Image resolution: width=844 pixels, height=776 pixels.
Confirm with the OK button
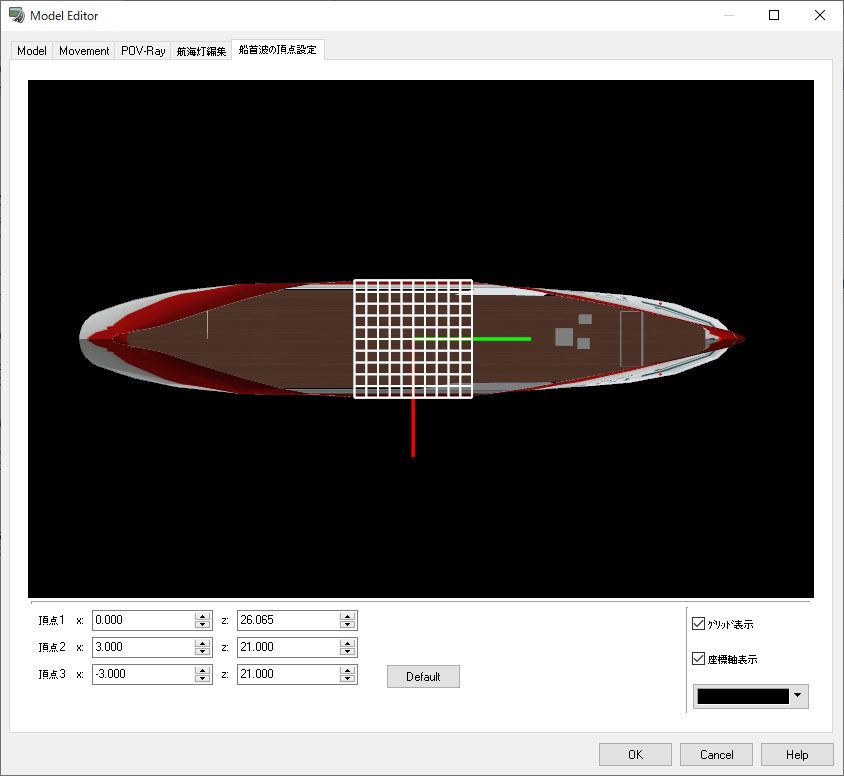coord(635,755)
